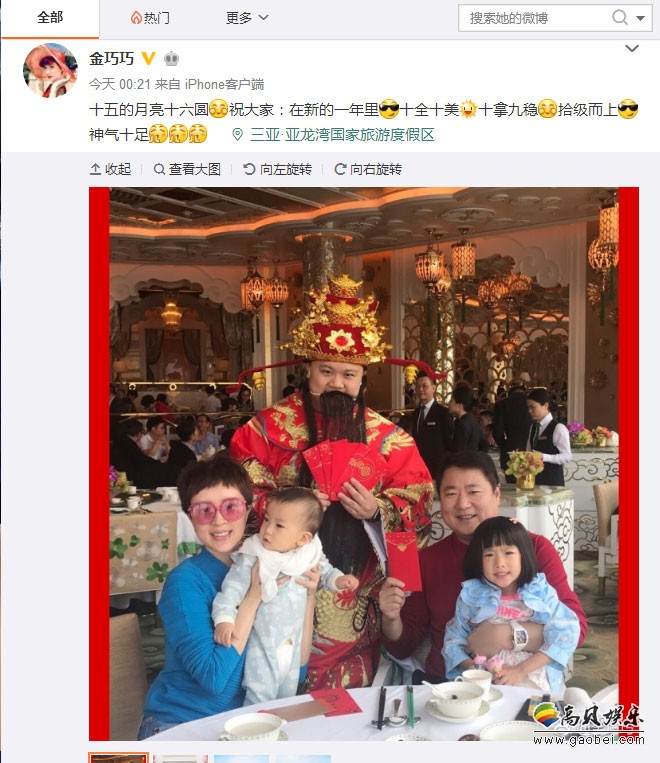Open the search options dropdown arrow

click(641, 18)
